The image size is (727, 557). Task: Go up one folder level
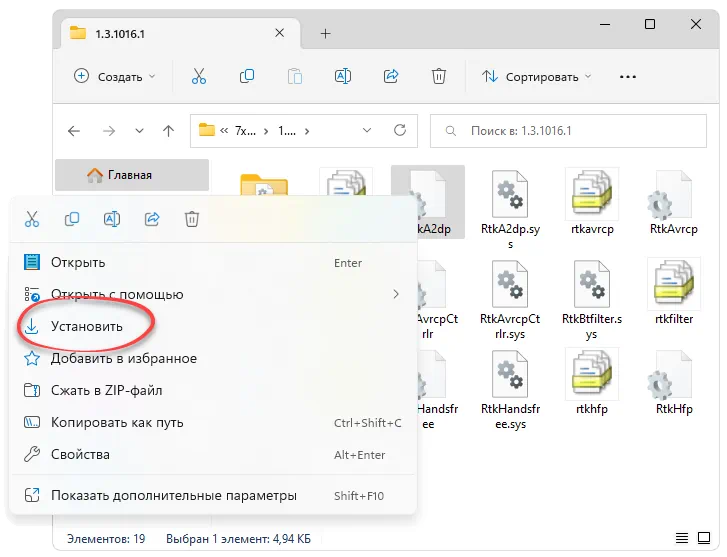[168, 131]
